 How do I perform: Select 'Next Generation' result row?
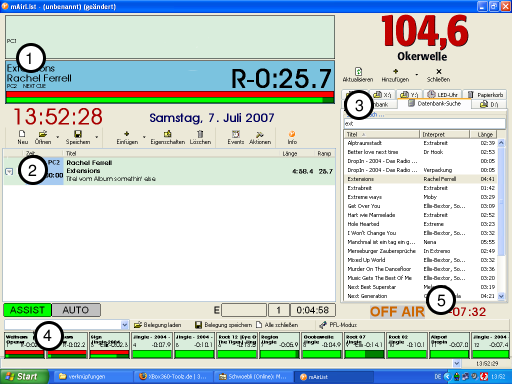(x=421, y=296)
